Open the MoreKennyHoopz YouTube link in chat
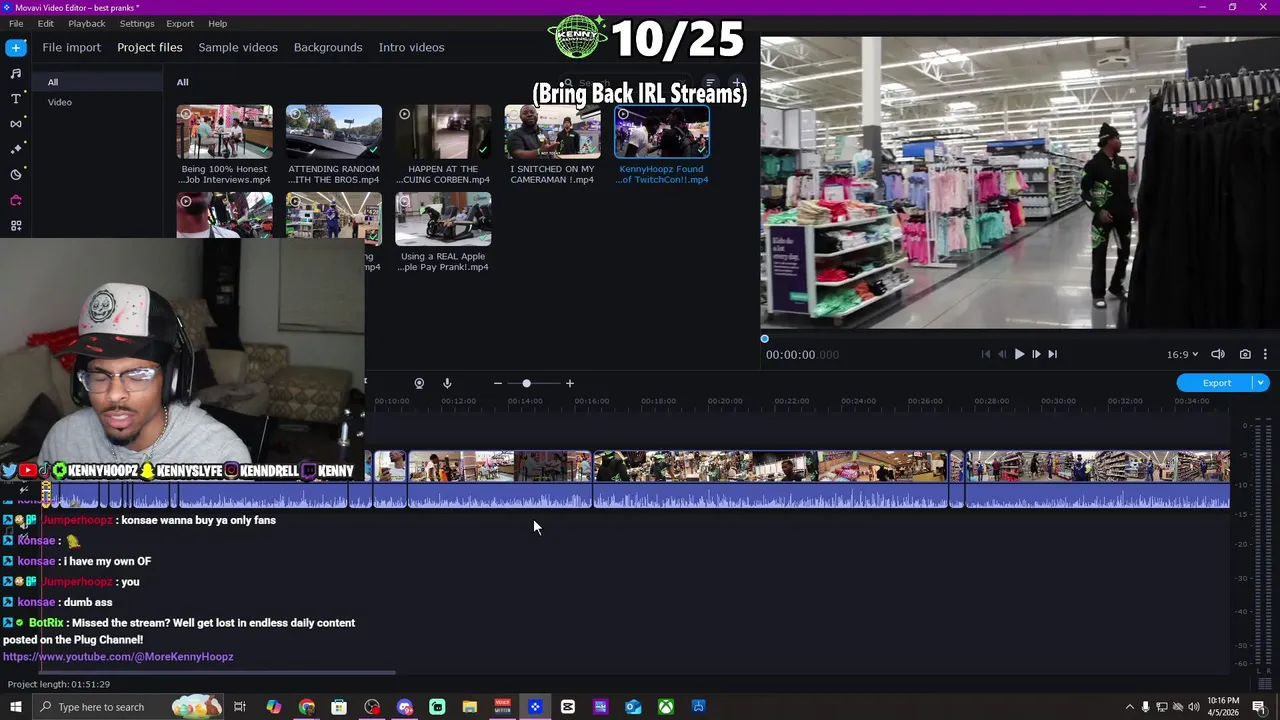 (x=118, y=657)
